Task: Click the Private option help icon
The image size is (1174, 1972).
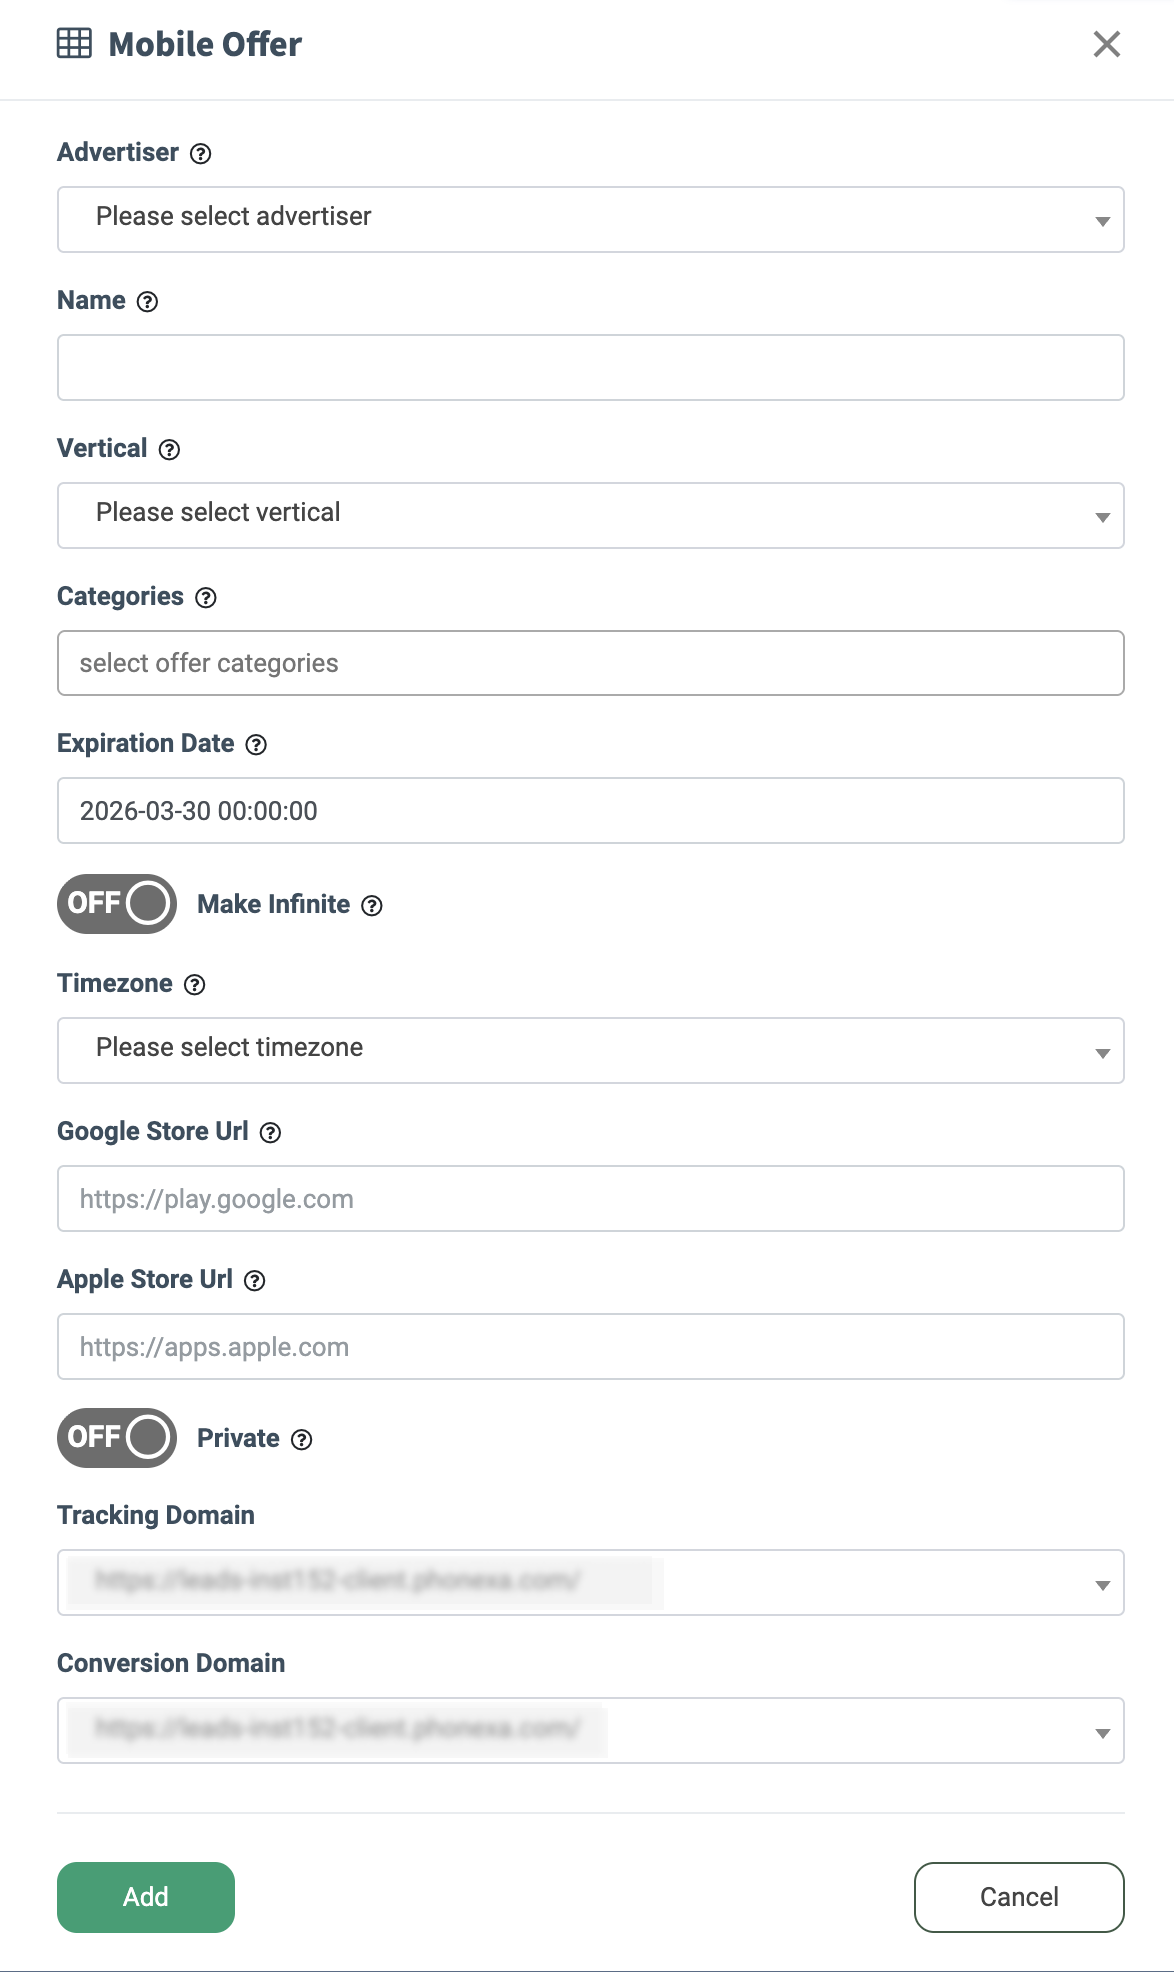Action: click(x=302, y=1440)
